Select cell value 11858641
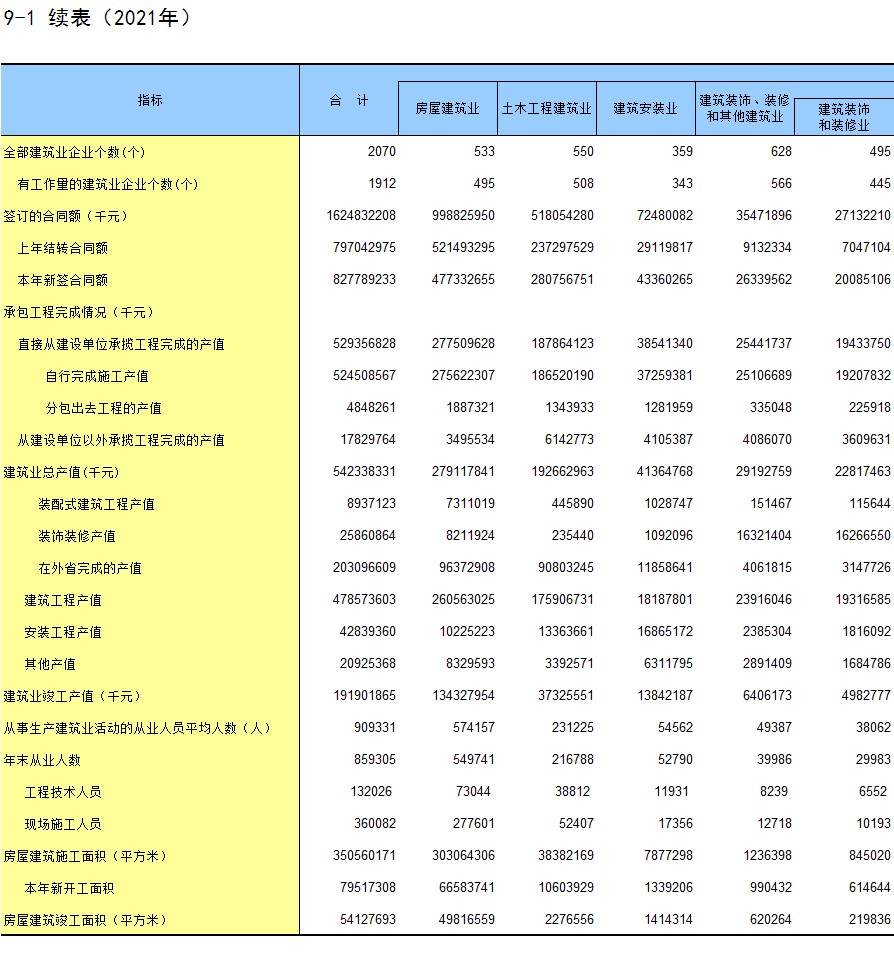Screen dimensions: 894x968 pyautogui.click(x=665, y=568)
